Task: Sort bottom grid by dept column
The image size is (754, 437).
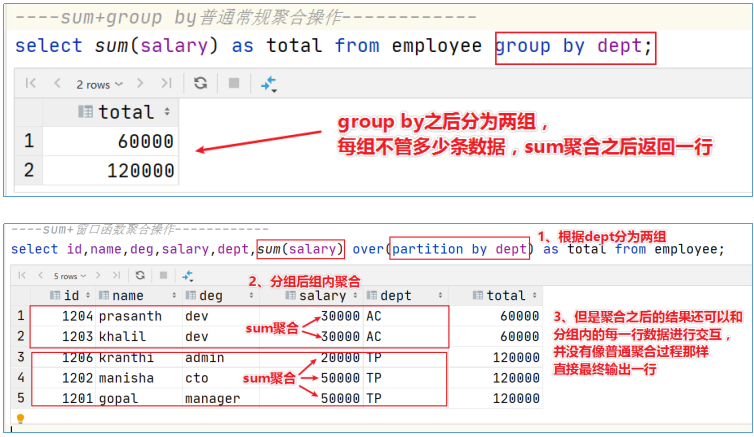Action: click(x=440, y=295)
